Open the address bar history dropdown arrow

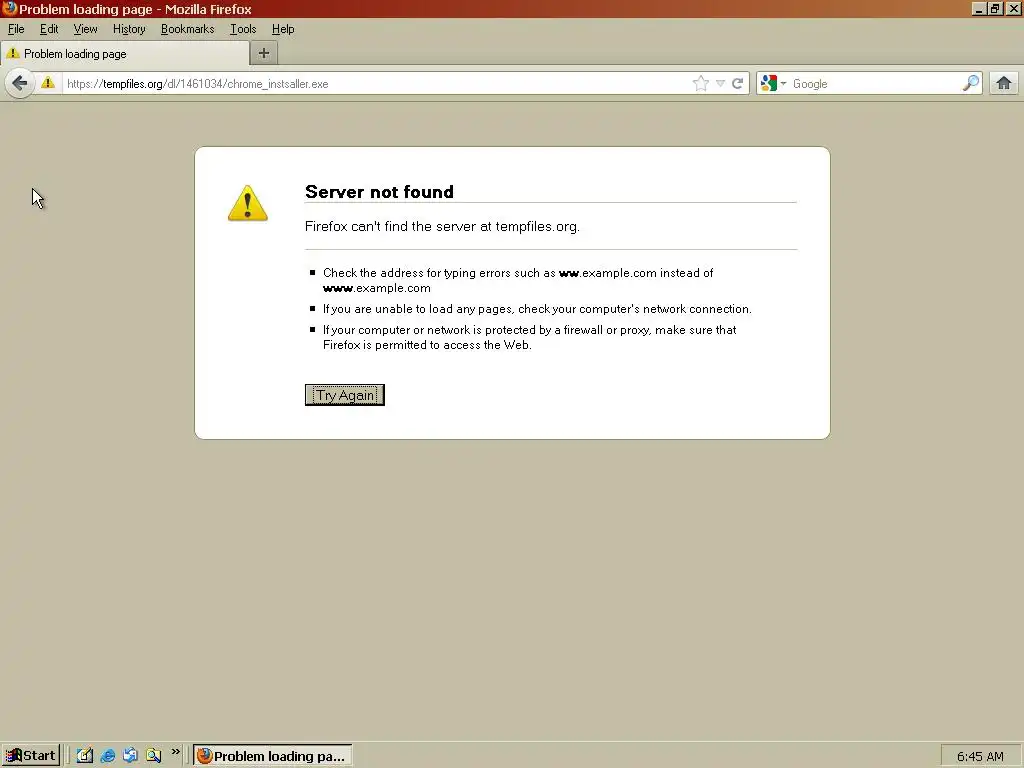[x=720, y=84]
